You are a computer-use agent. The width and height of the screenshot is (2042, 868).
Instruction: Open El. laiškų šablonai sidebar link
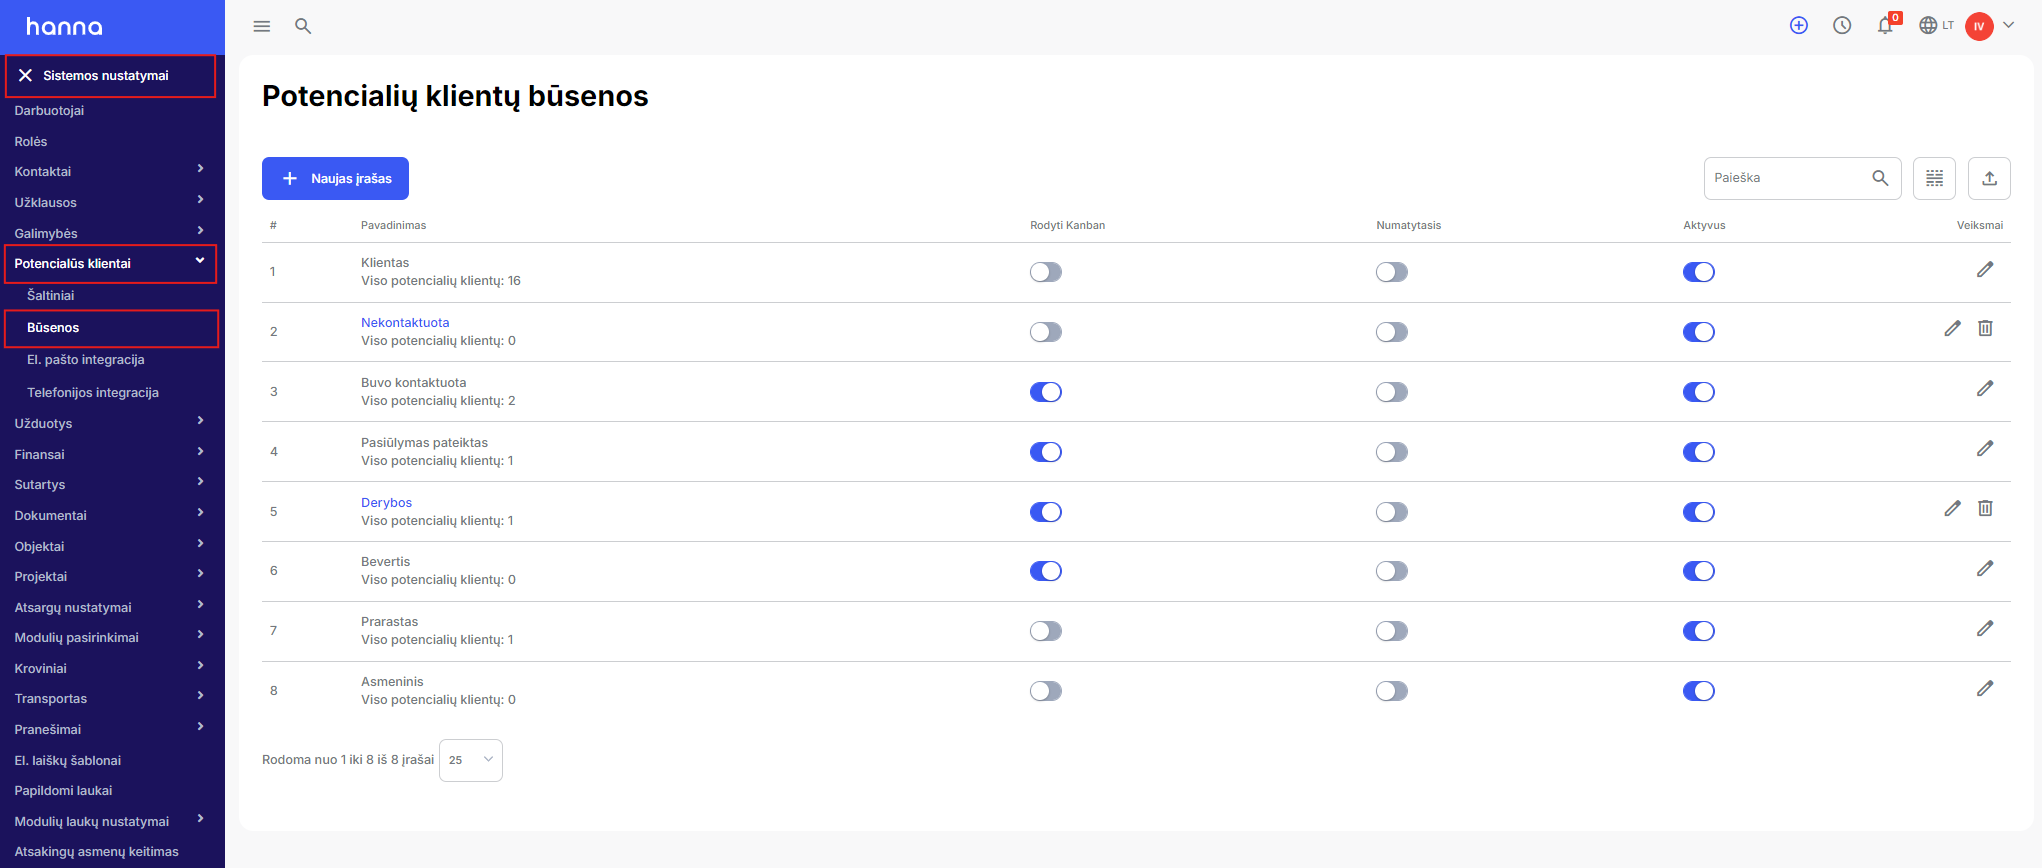[x=68, y=761]
